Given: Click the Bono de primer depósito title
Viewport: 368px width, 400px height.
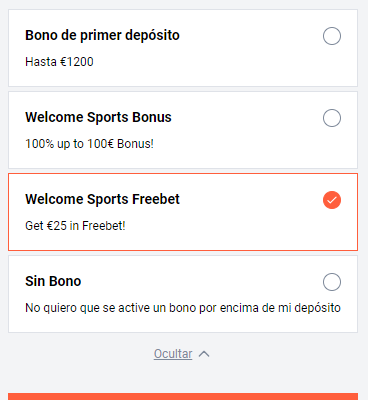Looking at the screenshot, I should click(x=102, y=35).
